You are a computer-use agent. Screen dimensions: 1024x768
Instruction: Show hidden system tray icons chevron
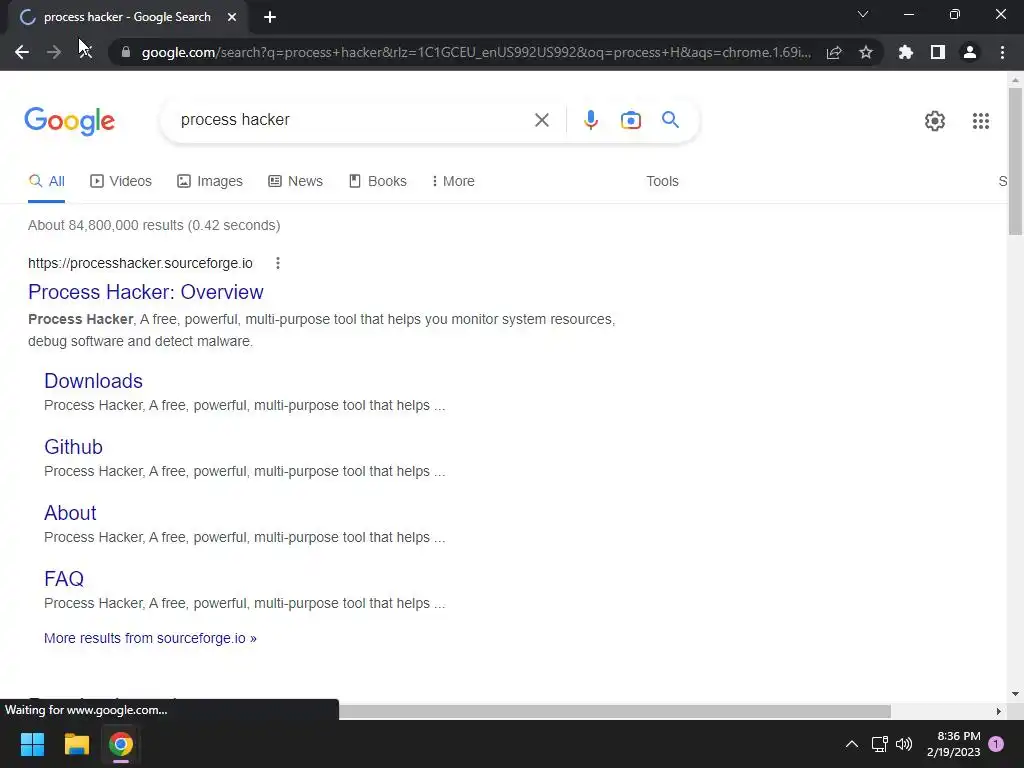click(852, 744)
